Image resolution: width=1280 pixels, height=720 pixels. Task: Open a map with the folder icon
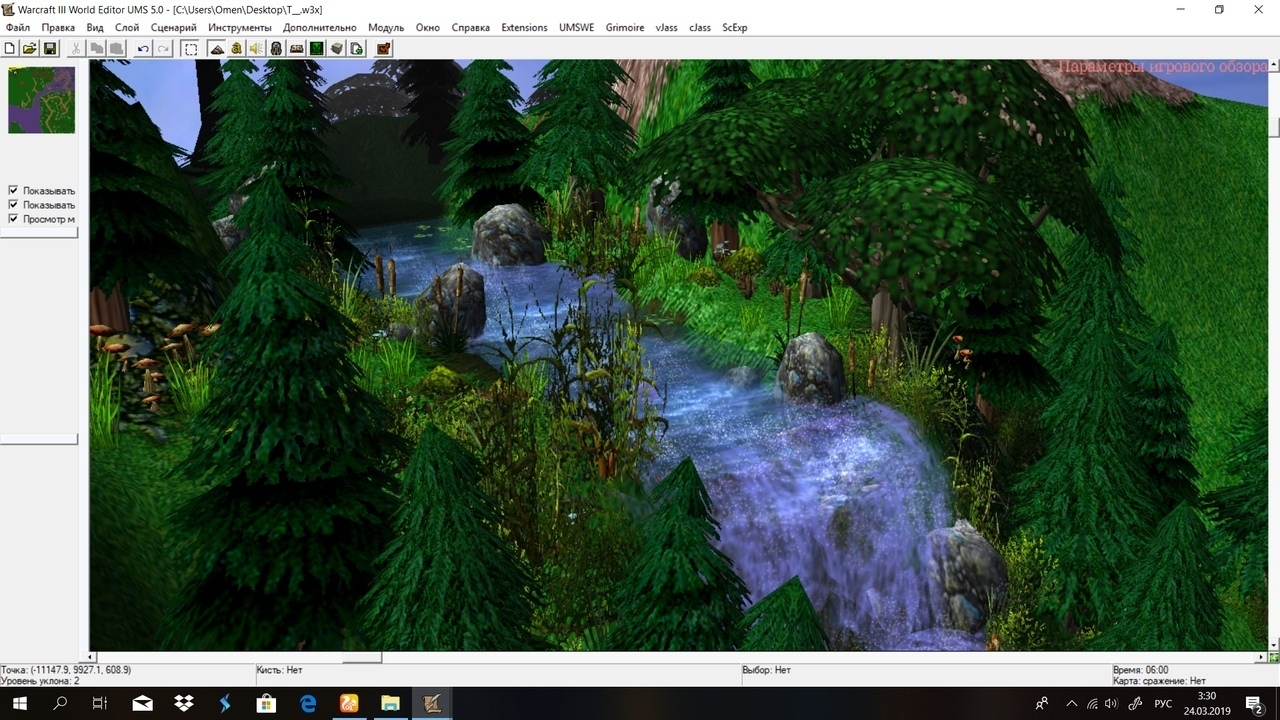(30, 48)
